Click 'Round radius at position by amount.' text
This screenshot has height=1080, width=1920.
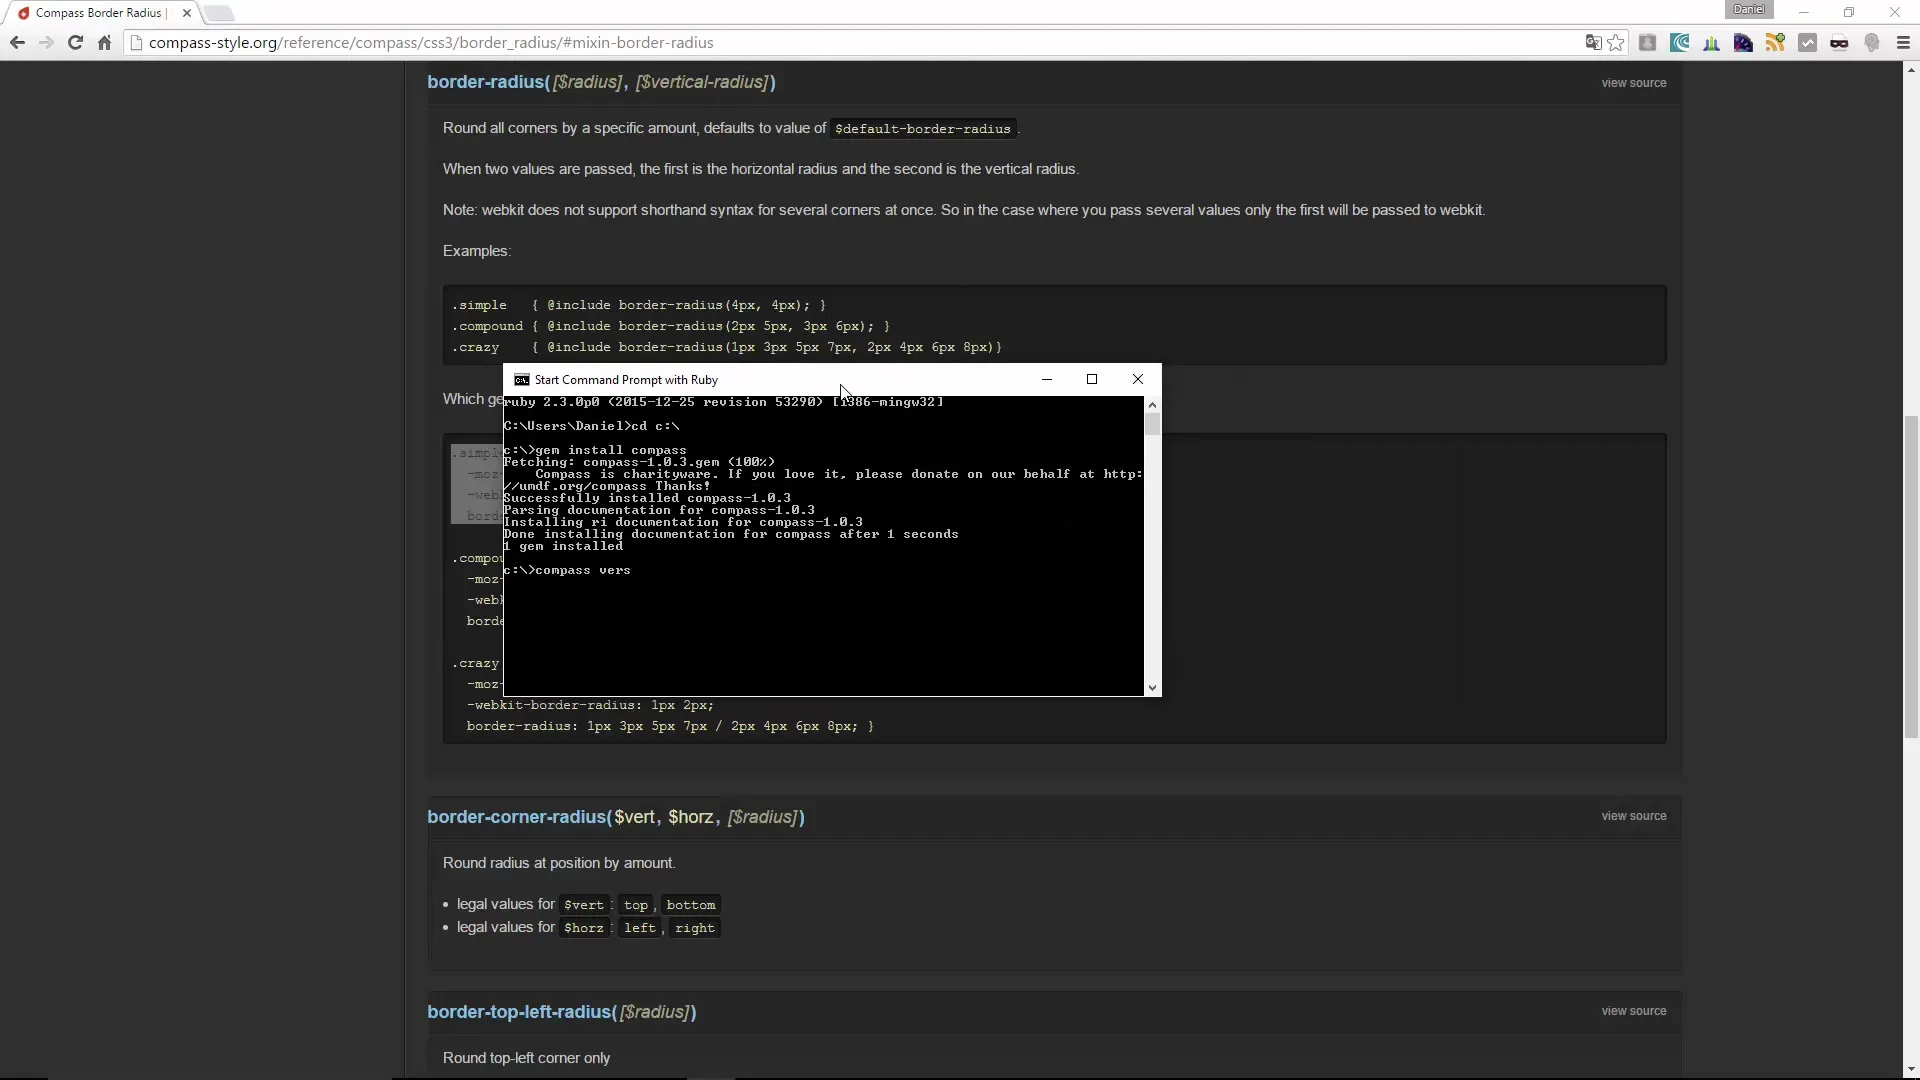point(559,863)
